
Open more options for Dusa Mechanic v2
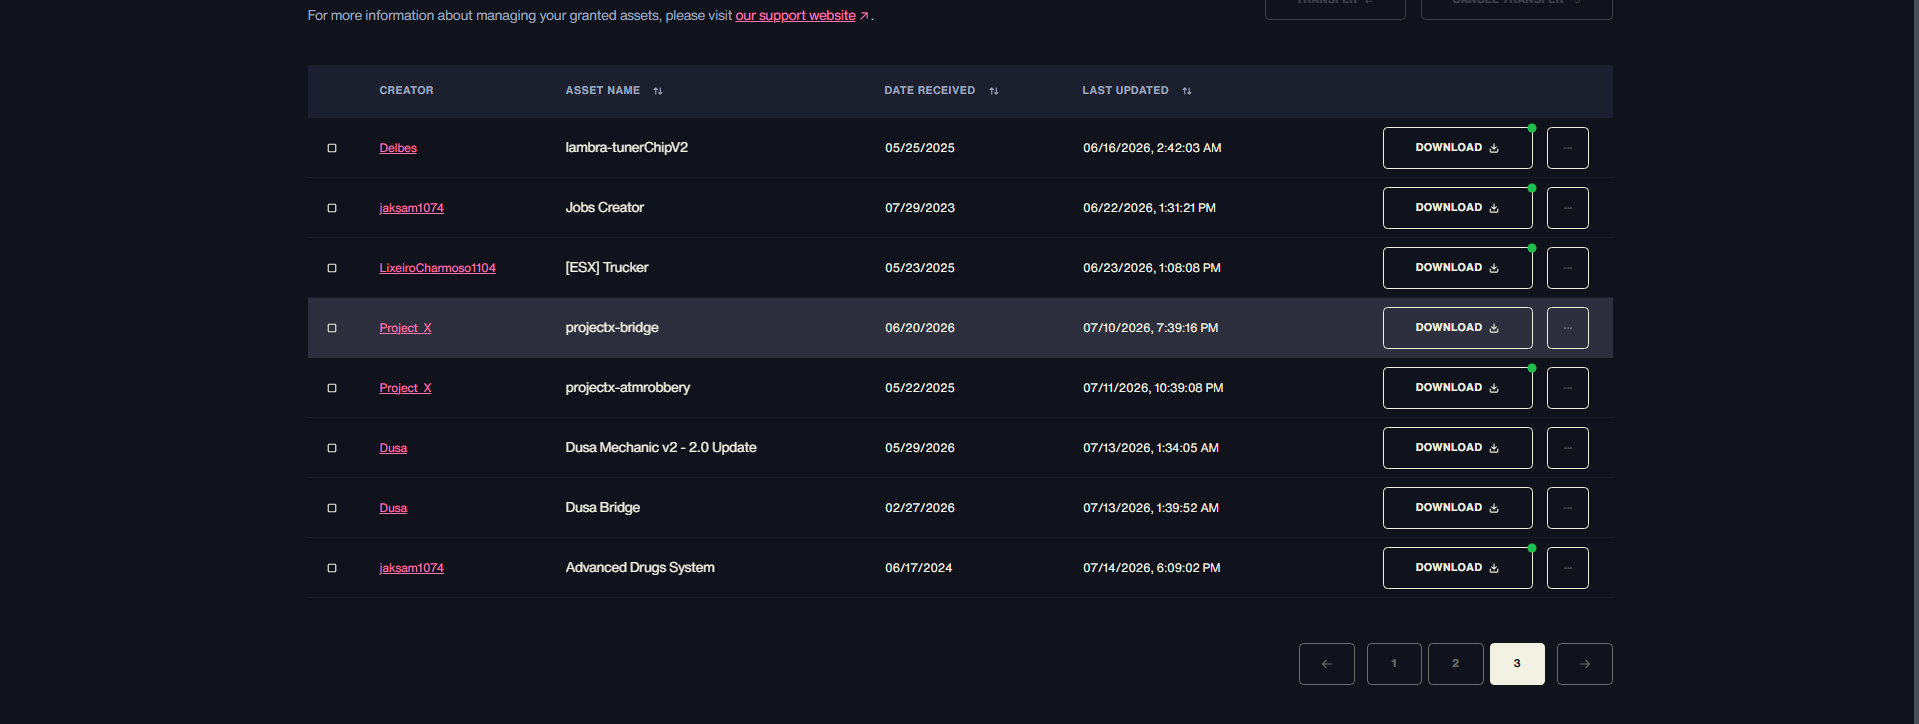pos(1568,448)
